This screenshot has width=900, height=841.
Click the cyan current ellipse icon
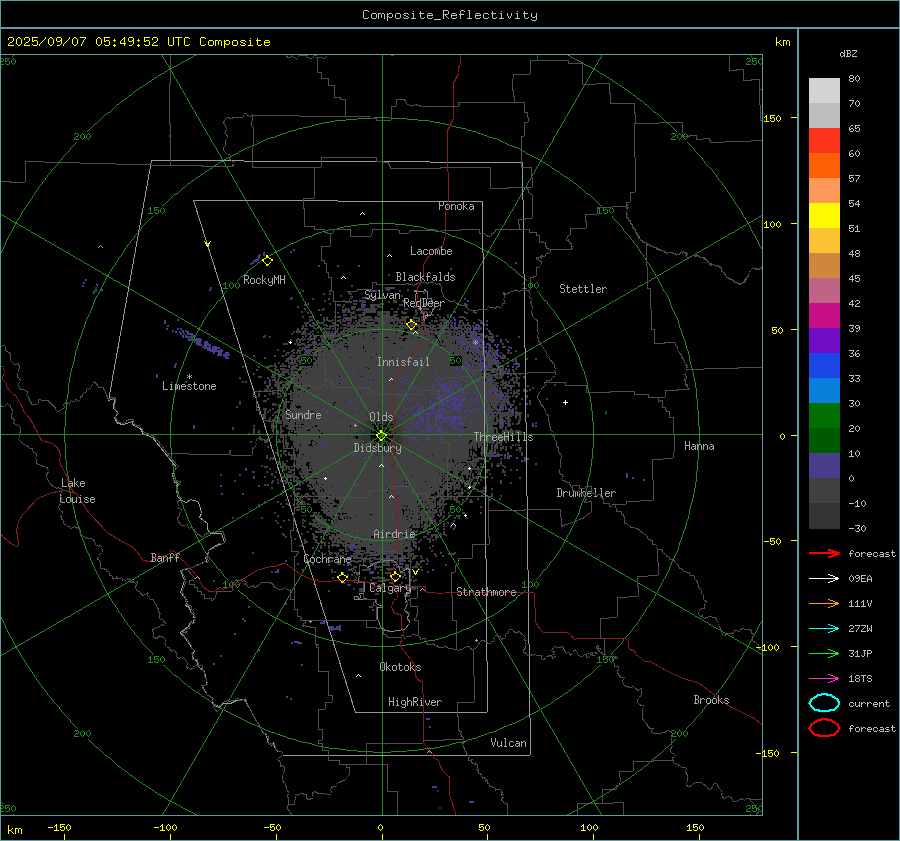pos(824,703)
